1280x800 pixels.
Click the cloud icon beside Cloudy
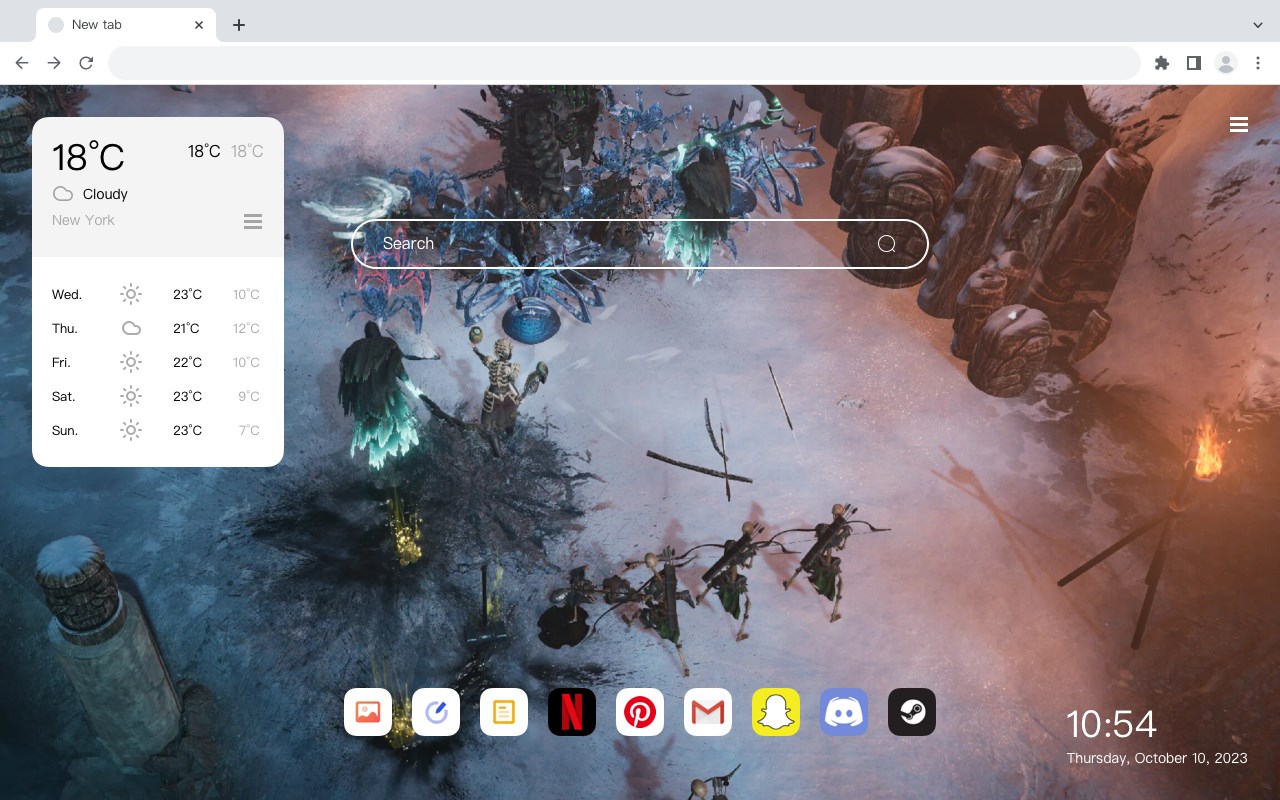62,194
